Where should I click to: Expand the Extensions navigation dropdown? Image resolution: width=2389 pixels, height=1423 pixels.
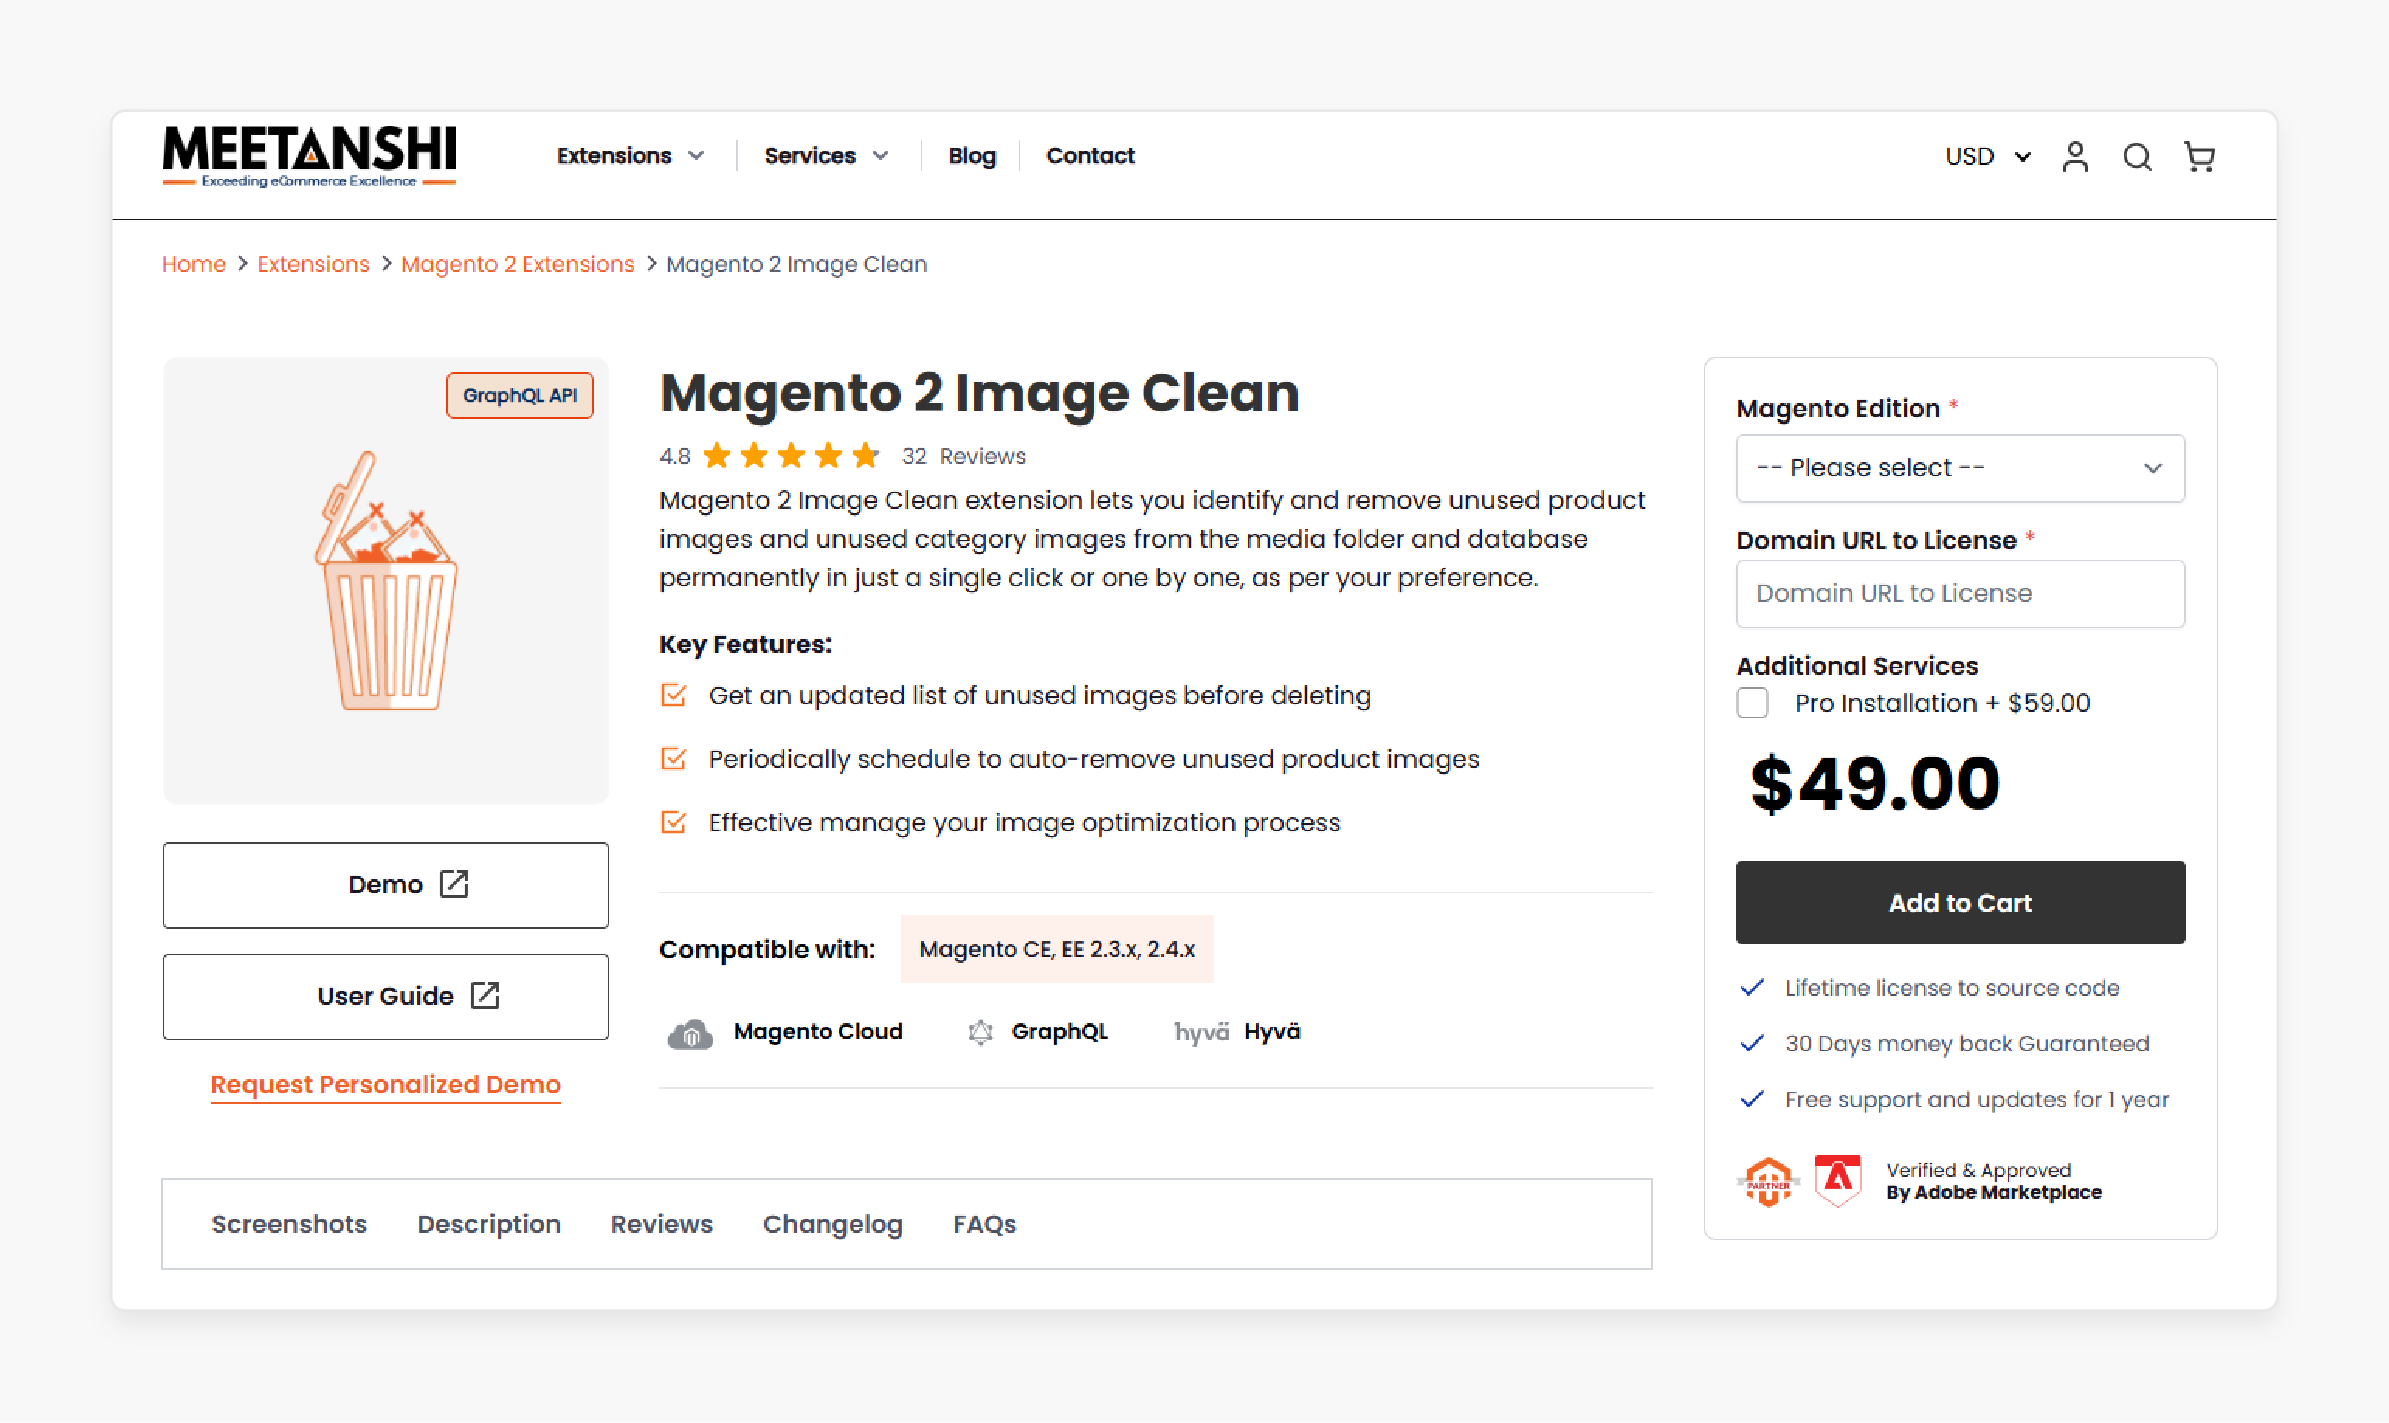(630, 156)
